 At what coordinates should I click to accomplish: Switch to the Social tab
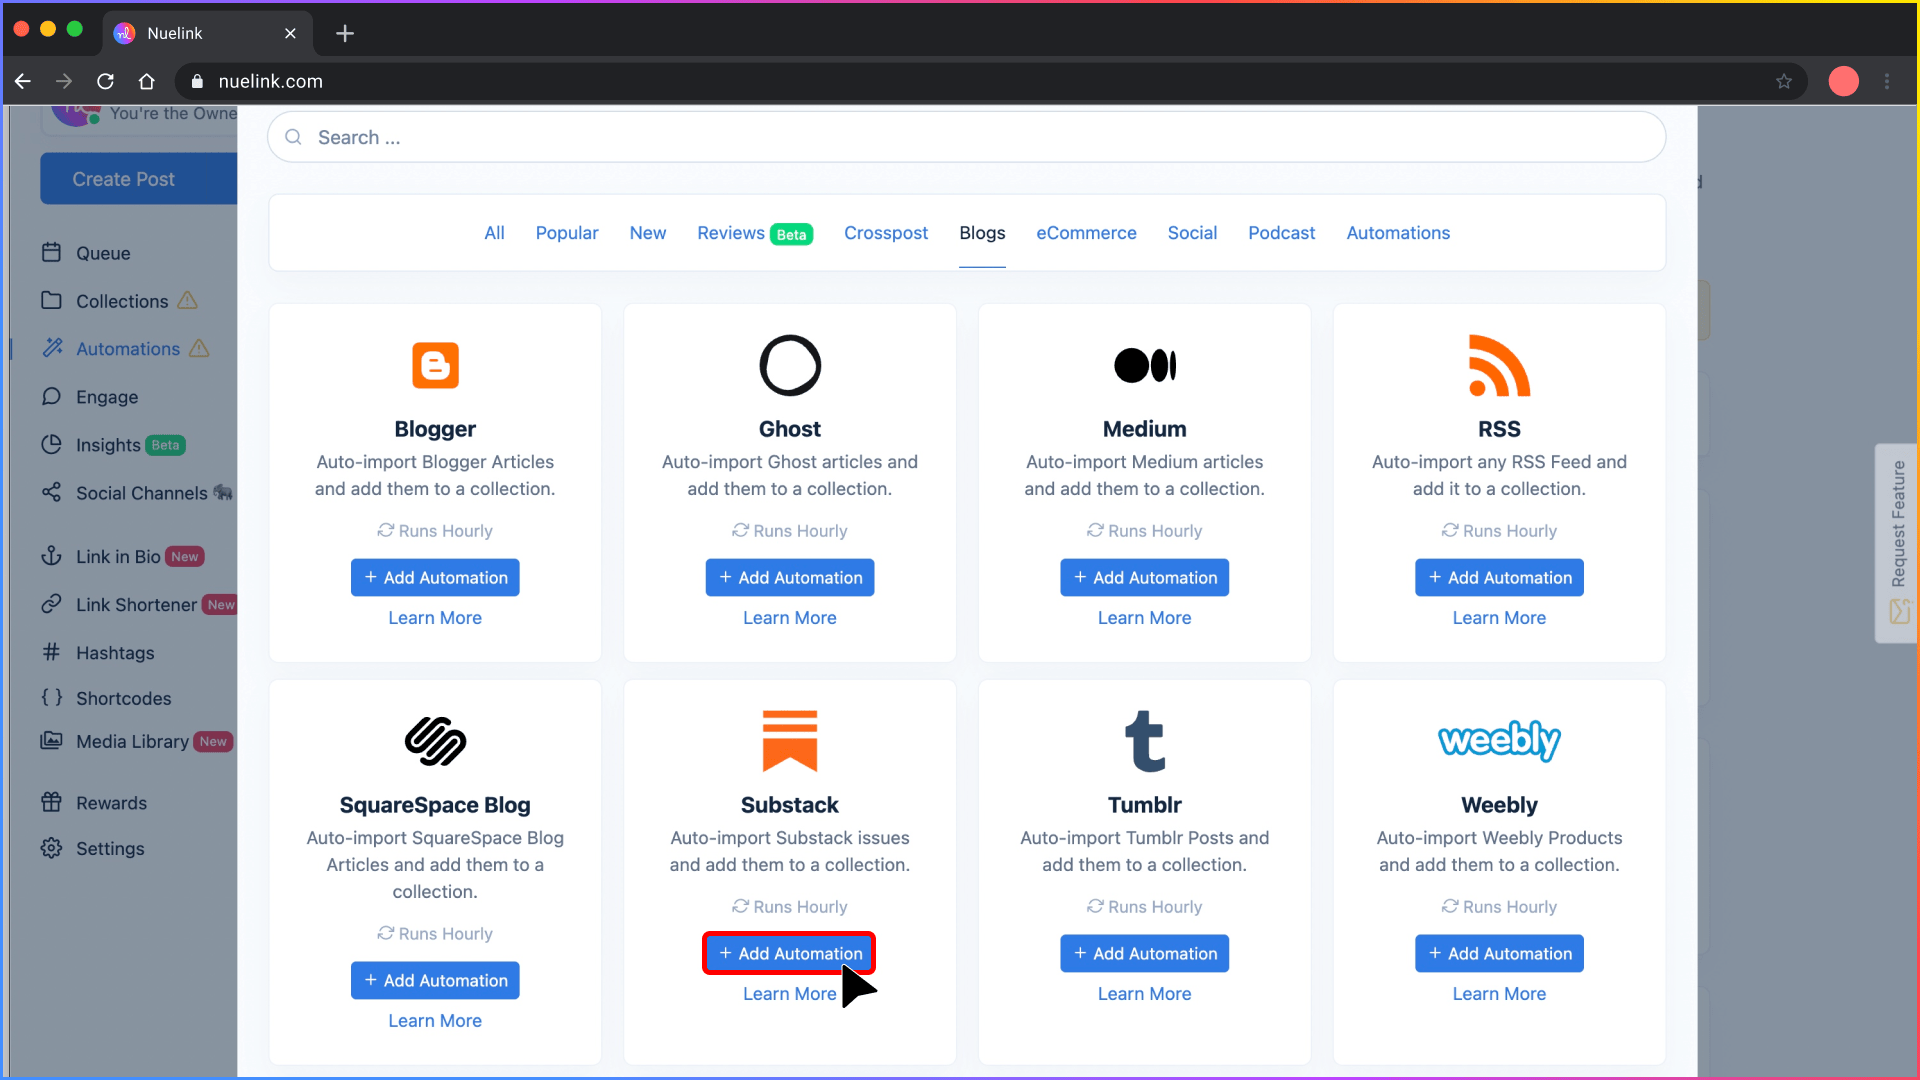[1192, 233]
